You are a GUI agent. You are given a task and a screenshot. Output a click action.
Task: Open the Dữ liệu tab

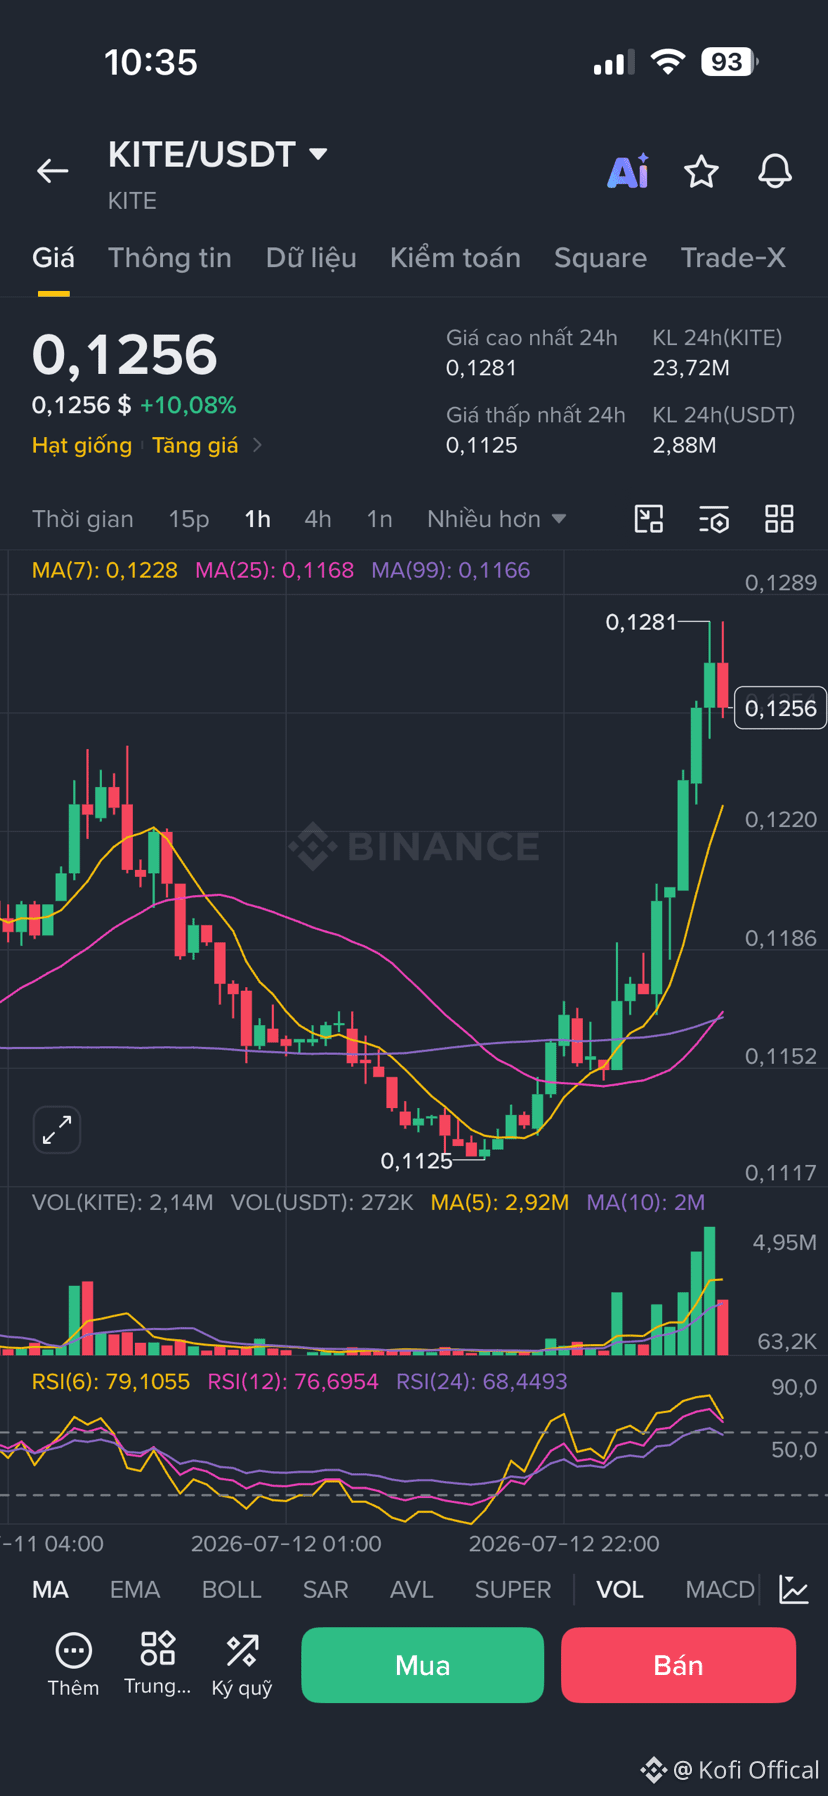point(311,258)
